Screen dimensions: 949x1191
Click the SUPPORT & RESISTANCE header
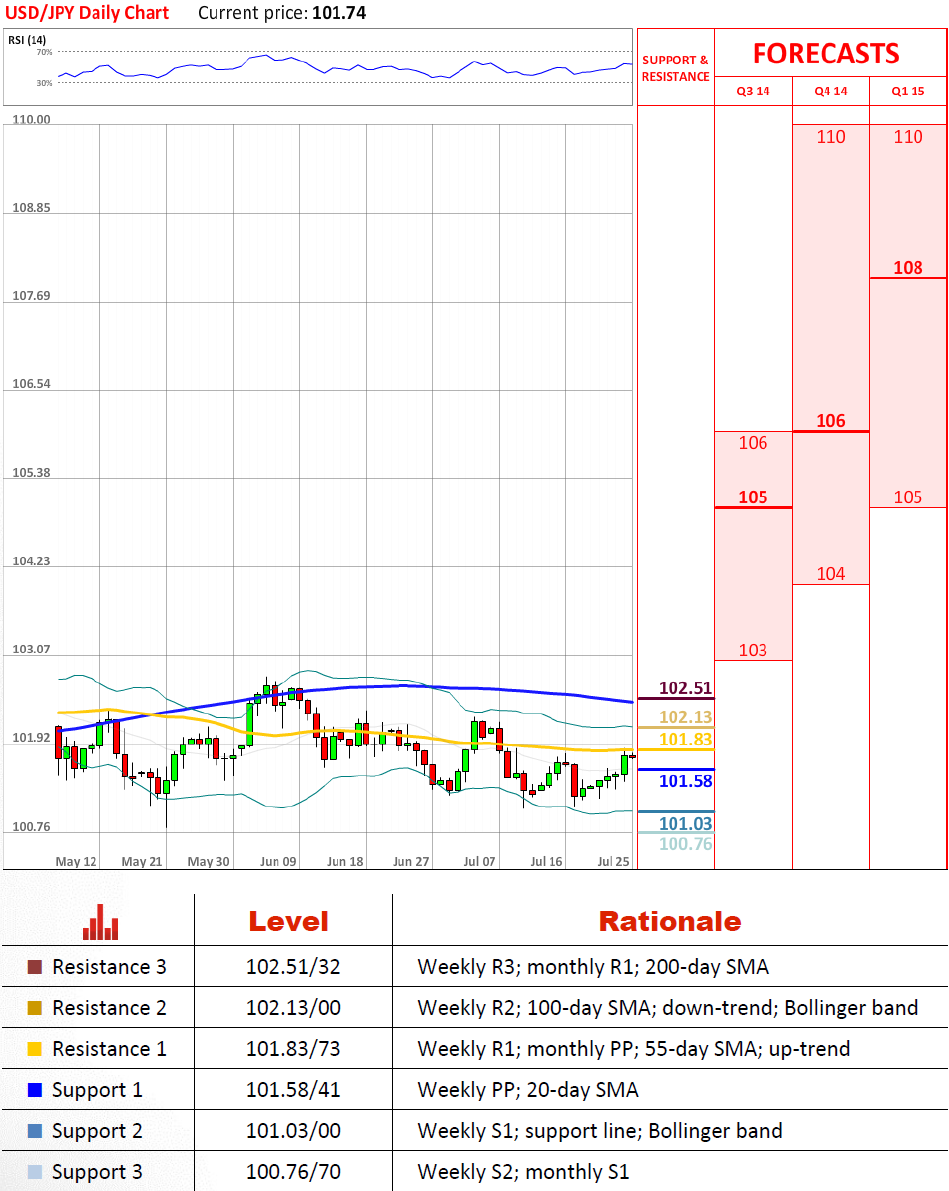[675, 68]
